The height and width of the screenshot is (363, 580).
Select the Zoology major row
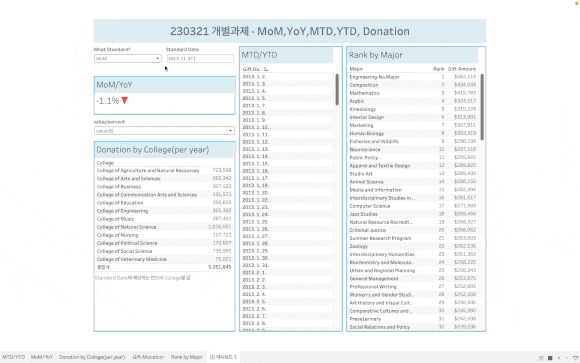tap(413, 246)
